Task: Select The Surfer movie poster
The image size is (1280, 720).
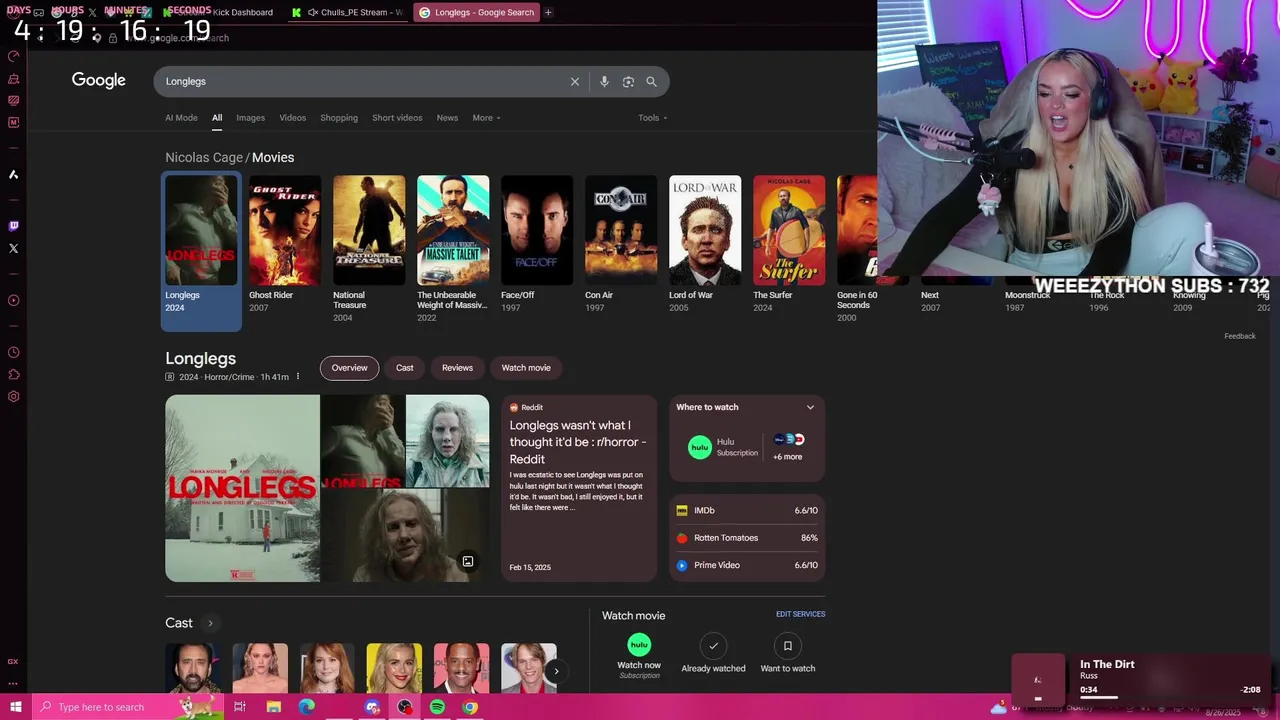Action: point(789,231)
